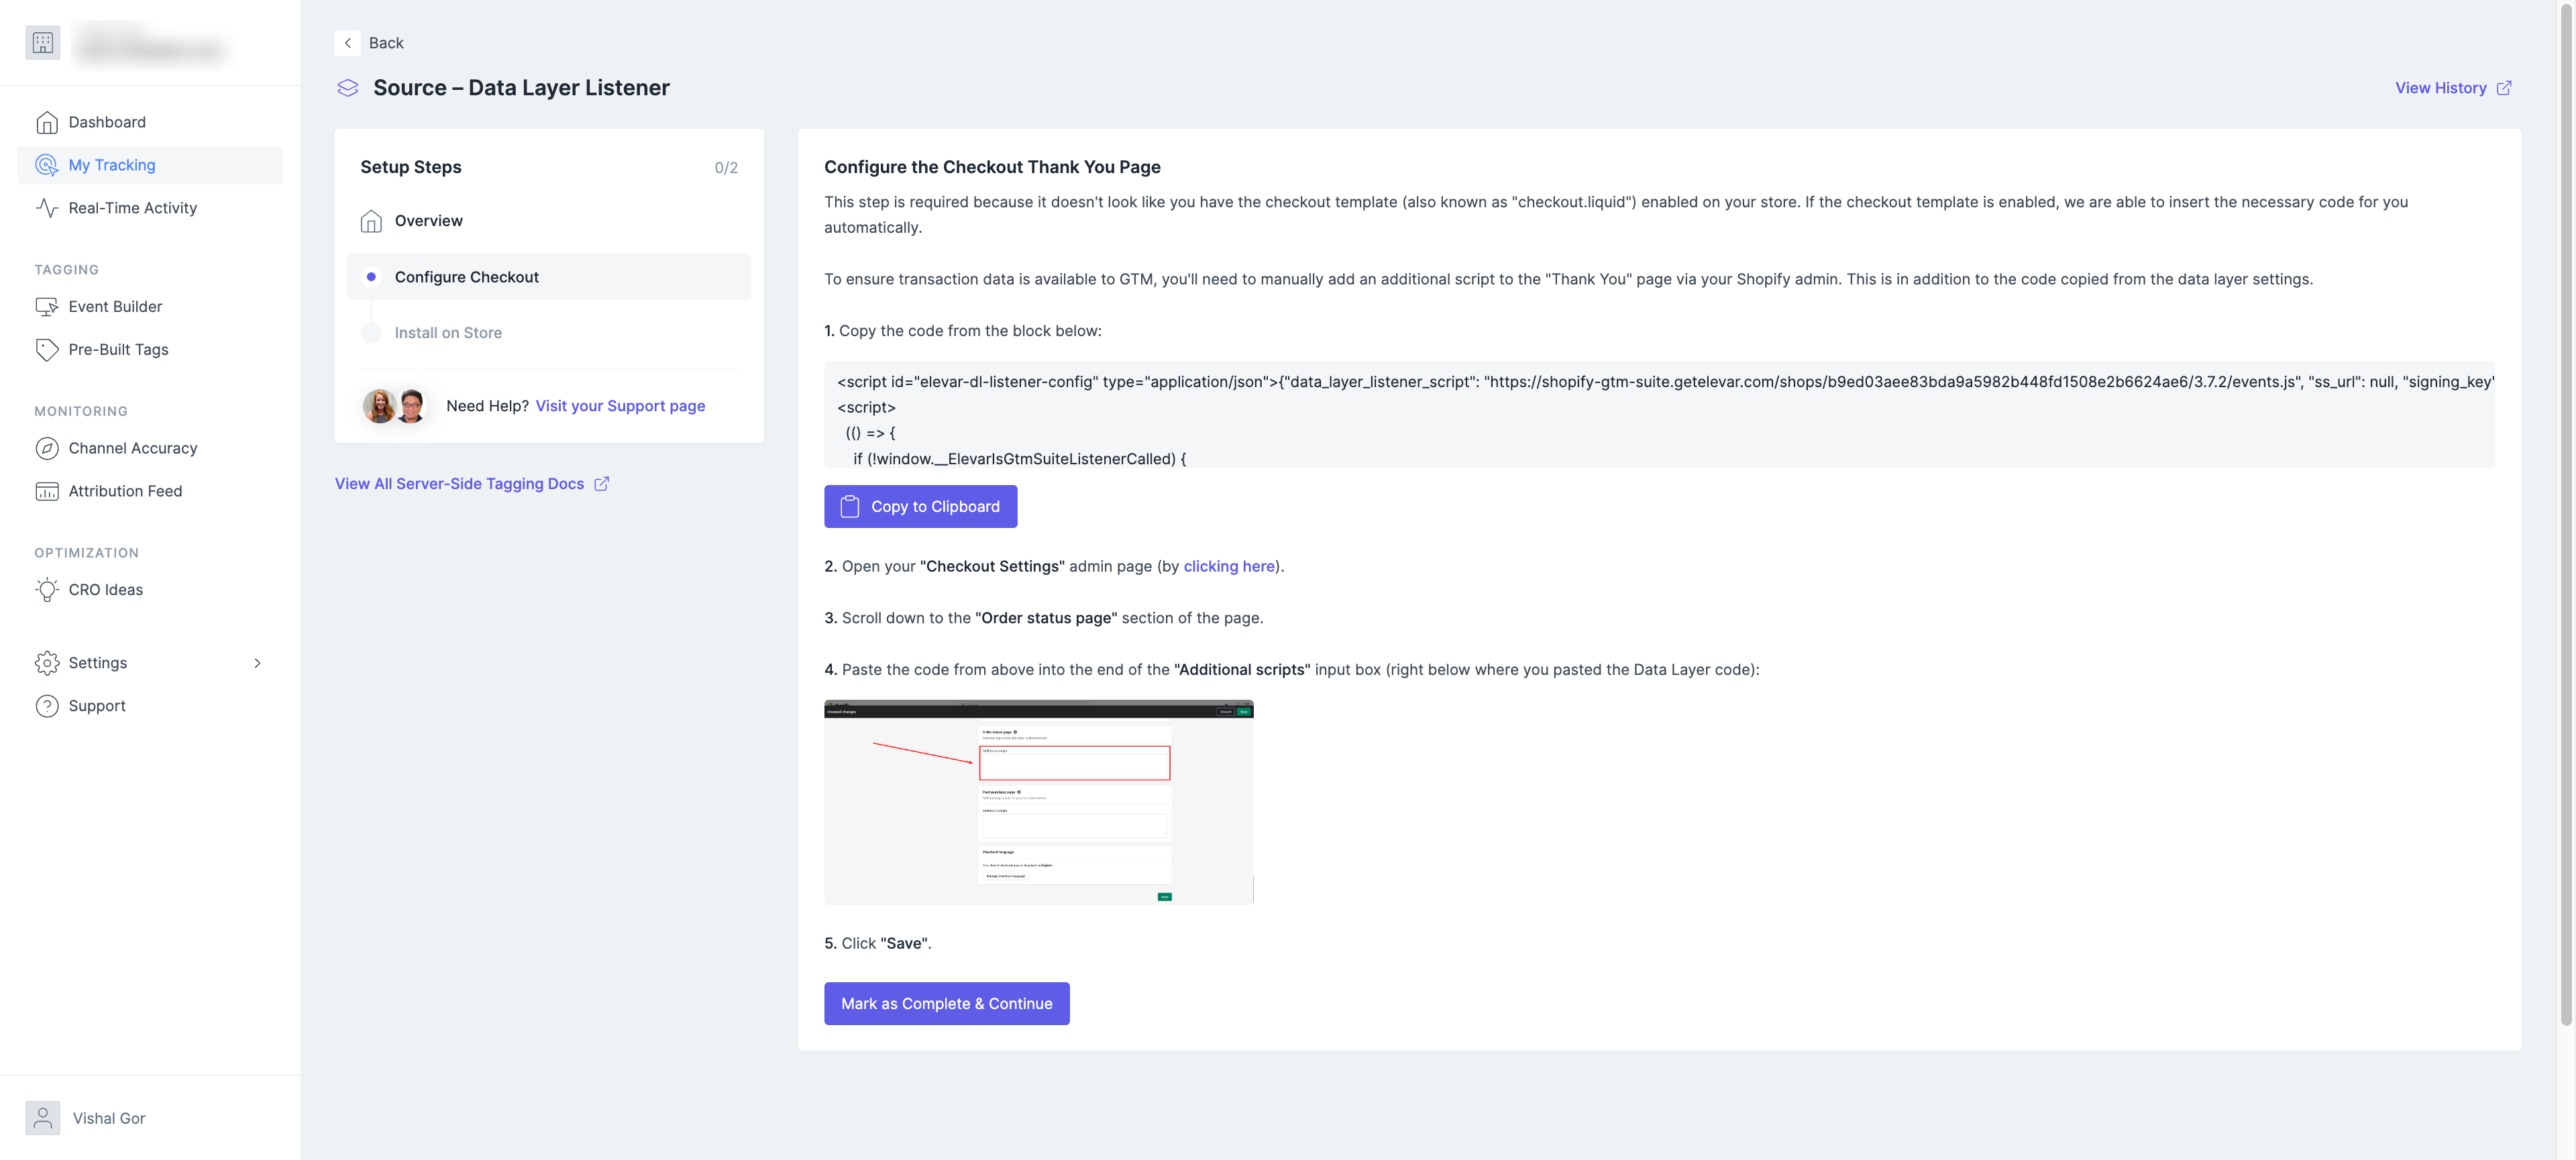This screenshot has height=1160, width=2576.
Task: Select the Install on Store step
Action: click(448, 333)
